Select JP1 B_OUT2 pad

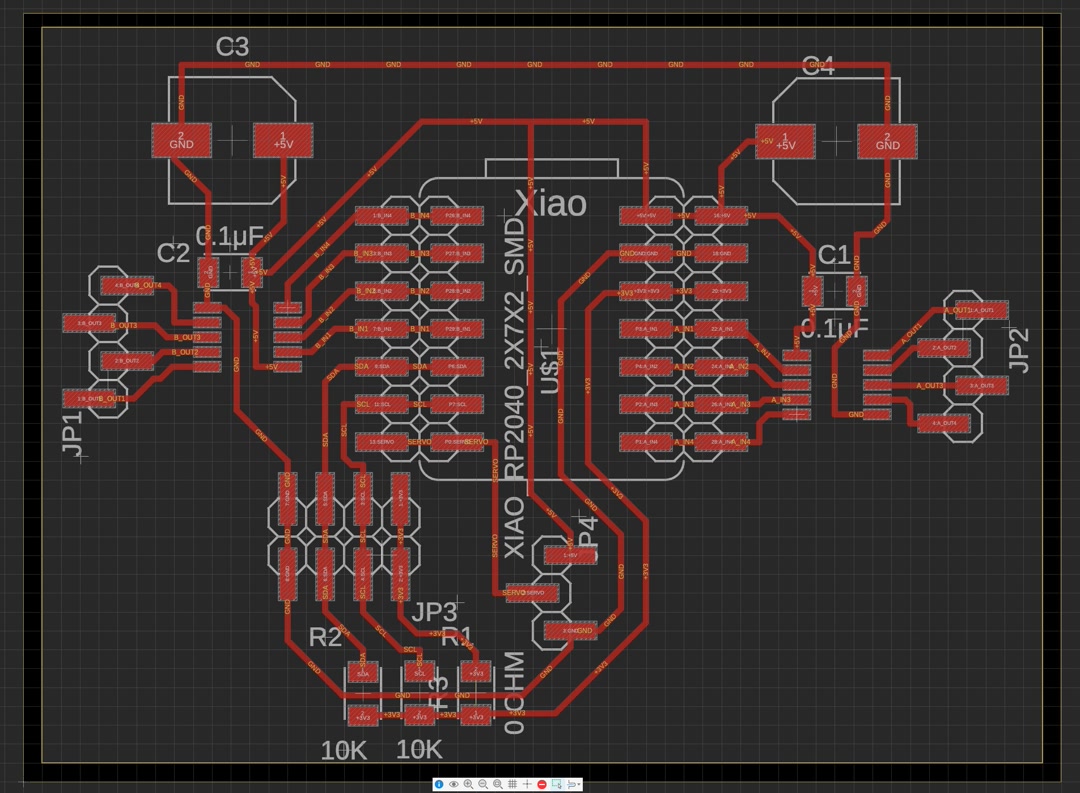click(x=127, y=360)
